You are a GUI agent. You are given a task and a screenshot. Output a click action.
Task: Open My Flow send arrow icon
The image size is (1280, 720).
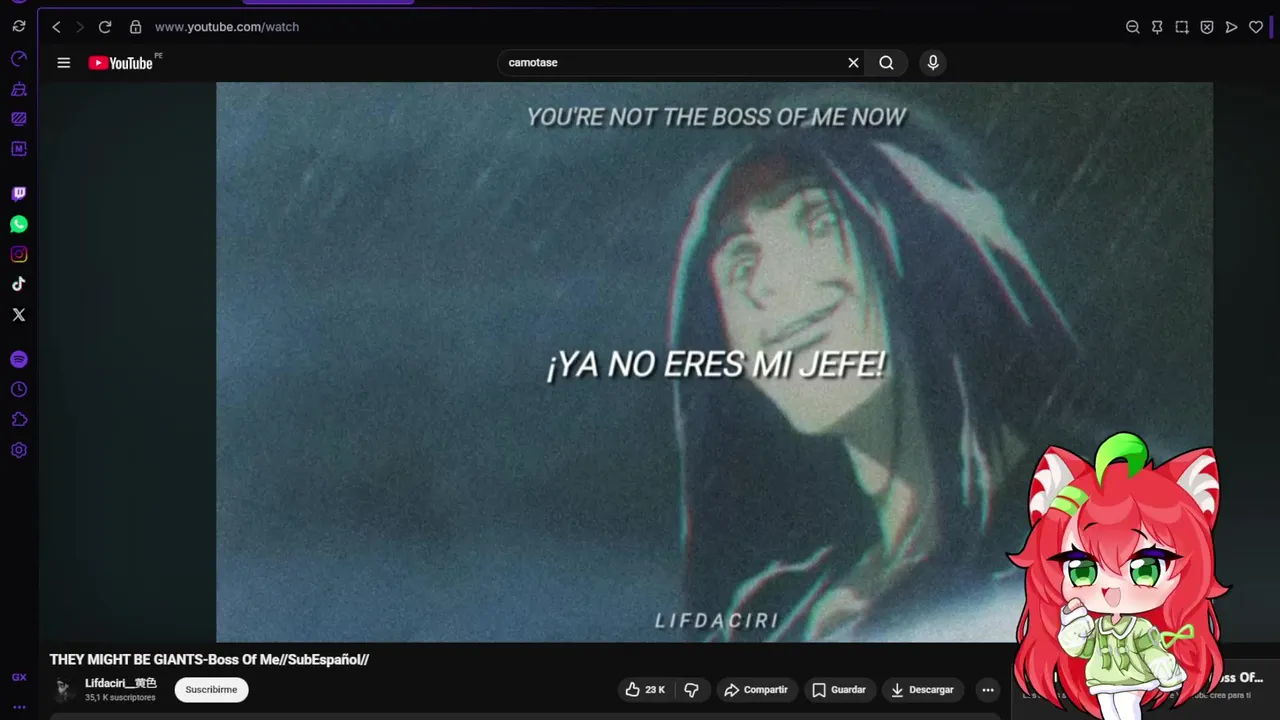[1231, 27]
